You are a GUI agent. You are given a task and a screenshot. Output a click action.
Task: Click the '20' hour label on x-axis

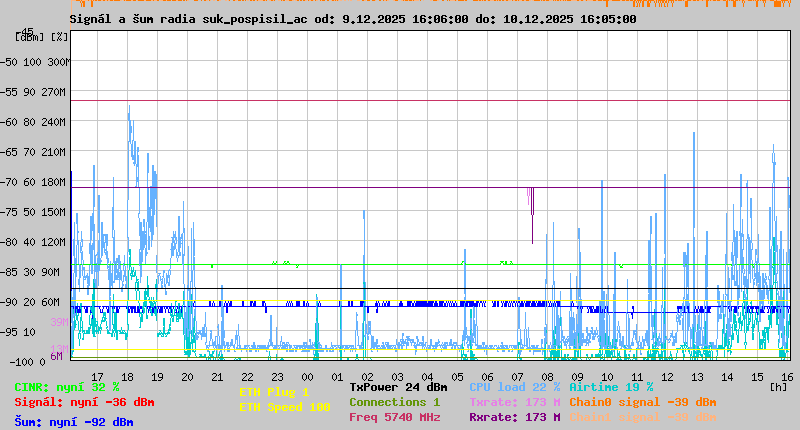187,377
